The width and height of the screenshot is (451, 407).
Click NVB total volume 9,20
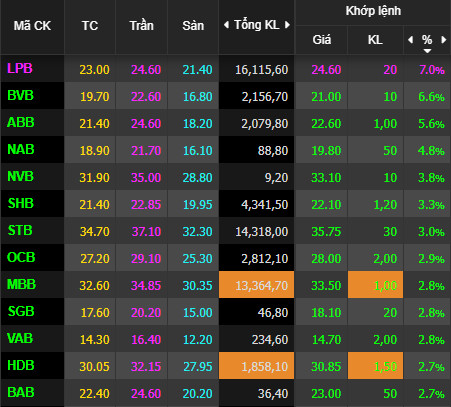click(x=276, y=178)
